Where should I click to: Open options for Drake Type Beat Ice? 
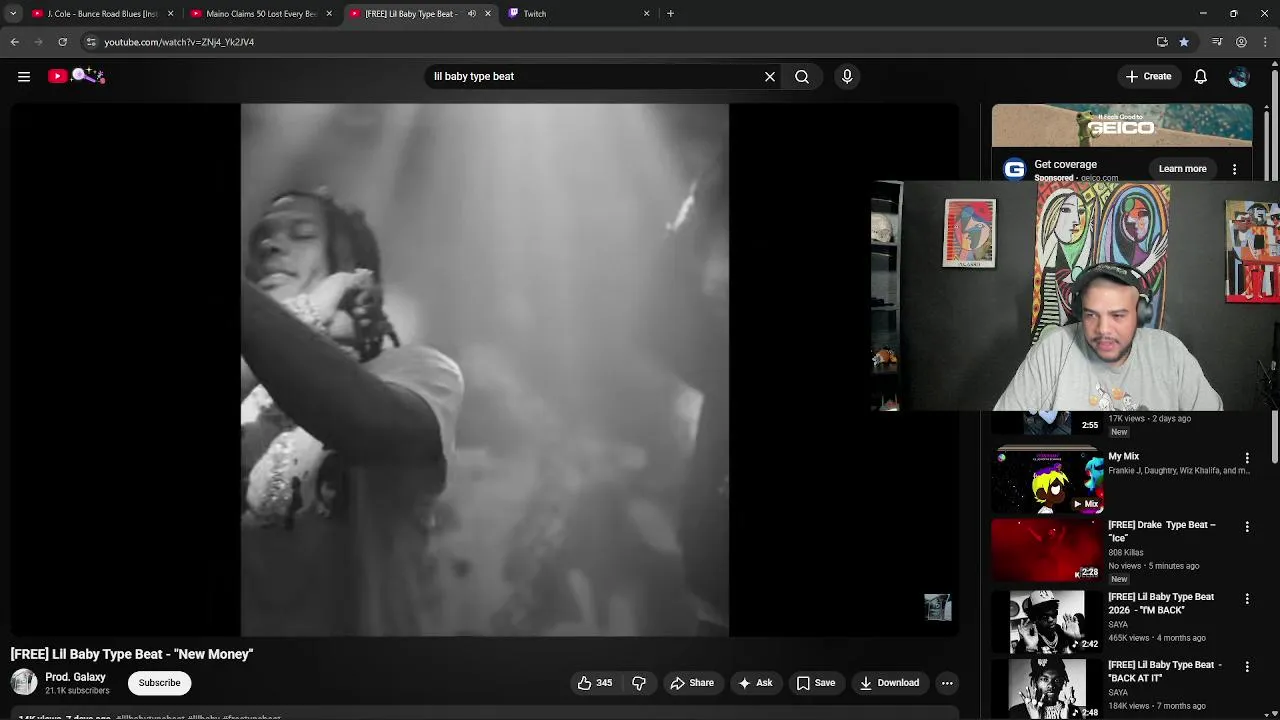[1247, 527]
